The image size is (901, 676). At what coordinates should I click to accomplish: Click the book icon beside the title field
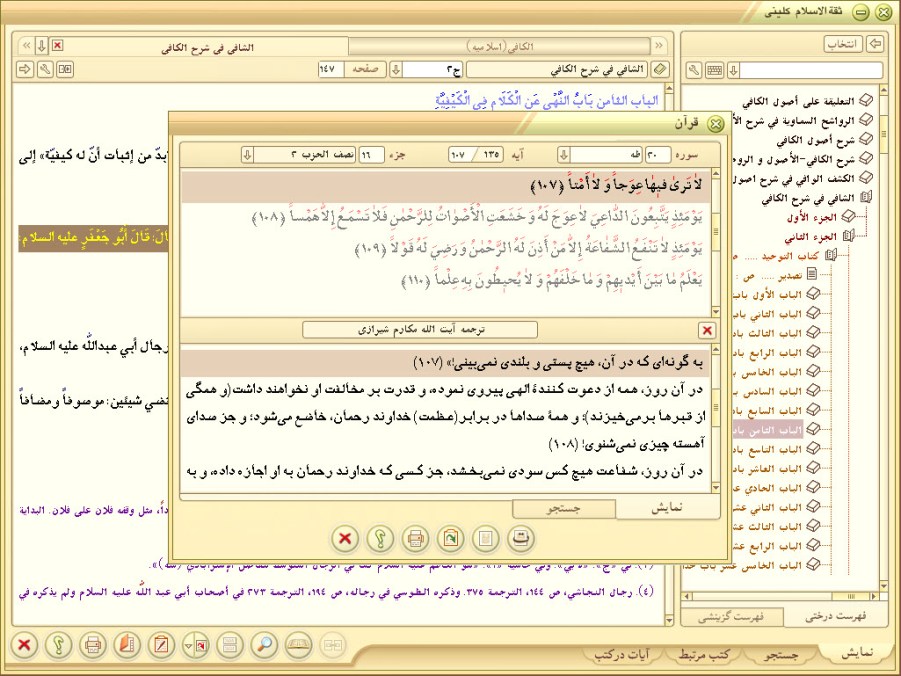tap(660, 70)
